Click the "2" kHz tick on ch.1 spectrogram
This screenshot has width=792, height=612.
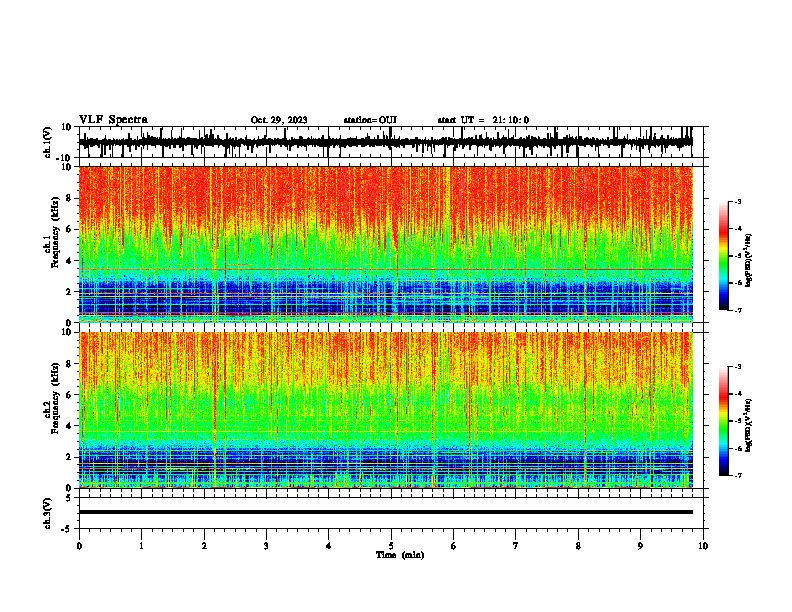[x=70, y=291]
